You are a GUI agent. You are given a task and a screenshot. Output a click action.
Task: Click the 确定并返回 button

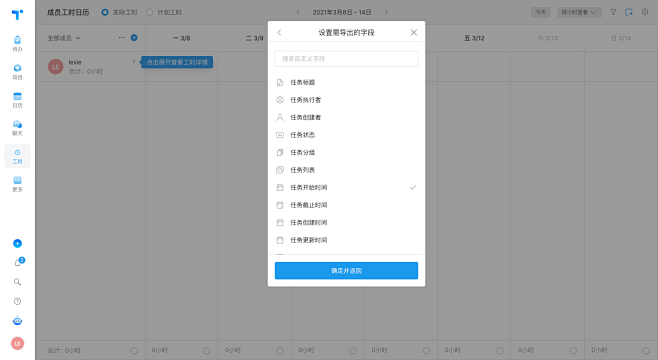pyautogui.click(x=346, y=271)
